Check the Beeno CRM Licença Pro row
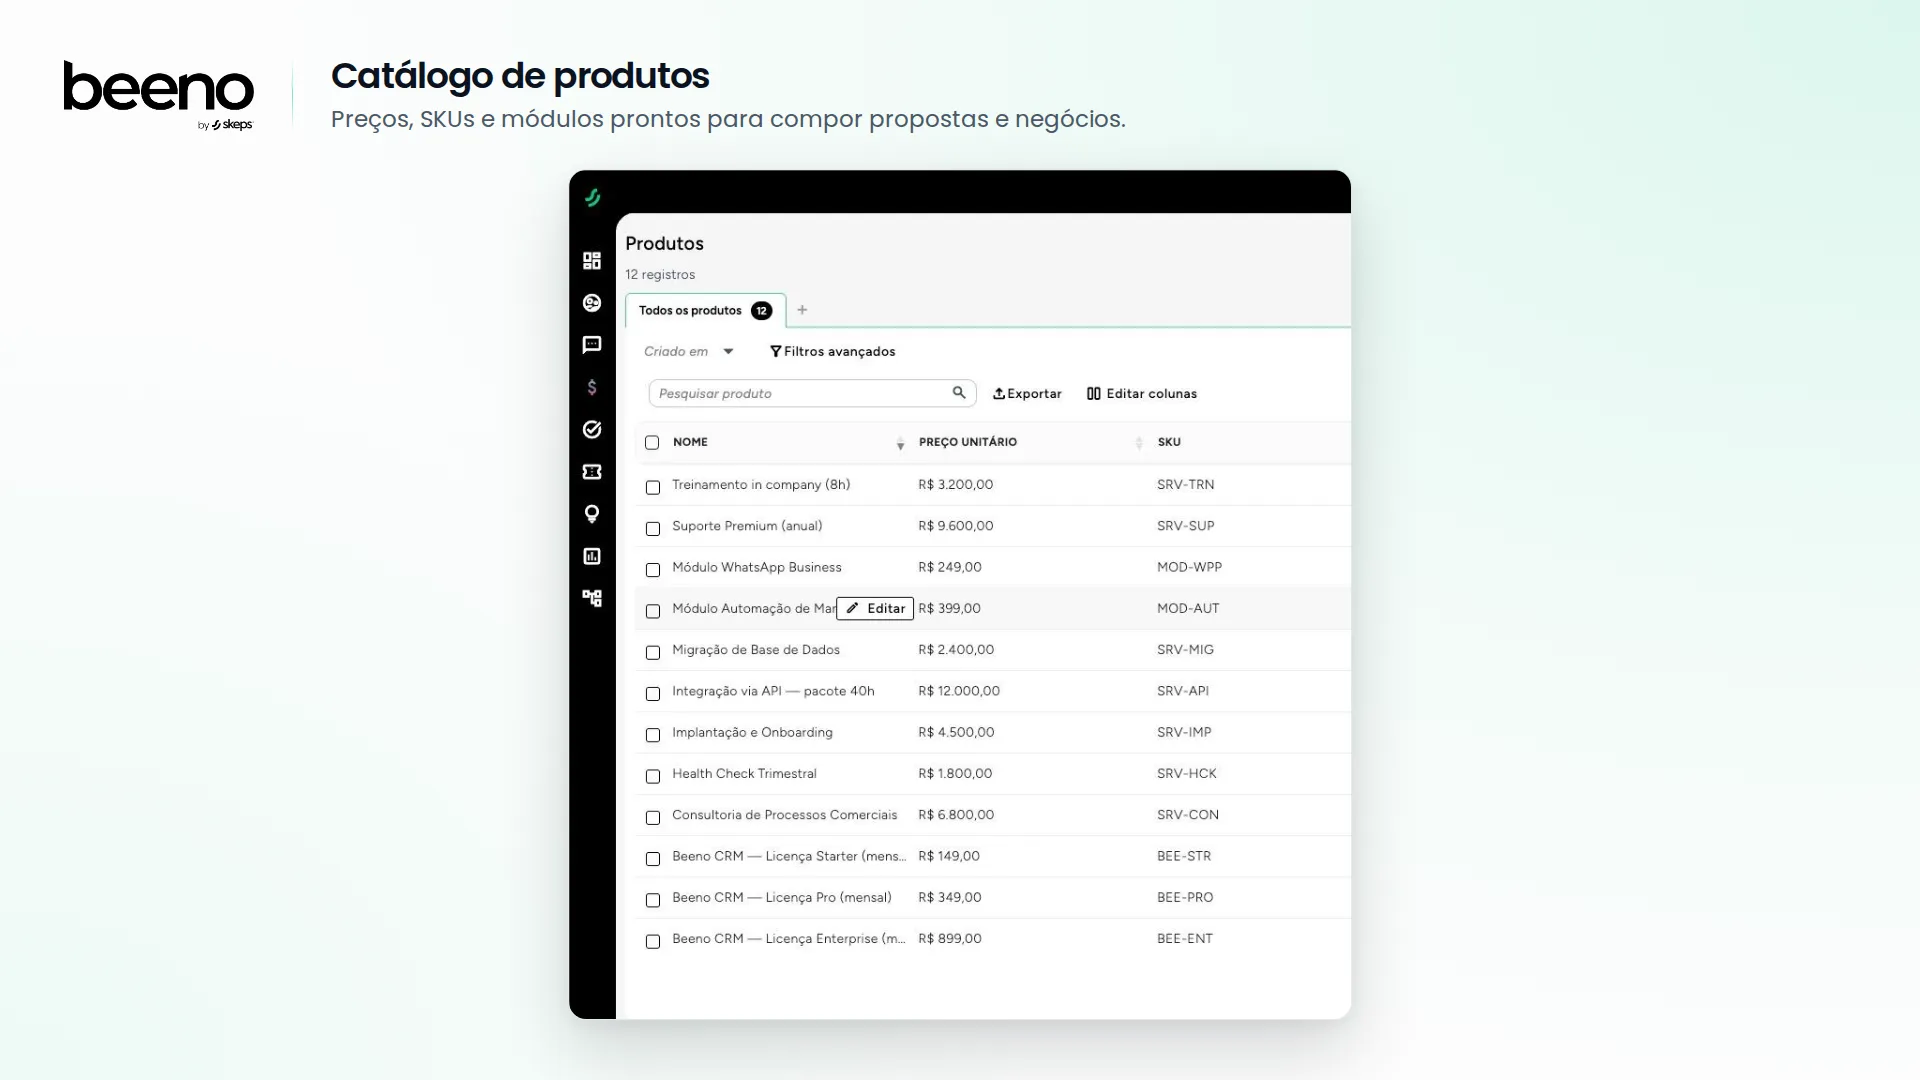 coord(653,900)
